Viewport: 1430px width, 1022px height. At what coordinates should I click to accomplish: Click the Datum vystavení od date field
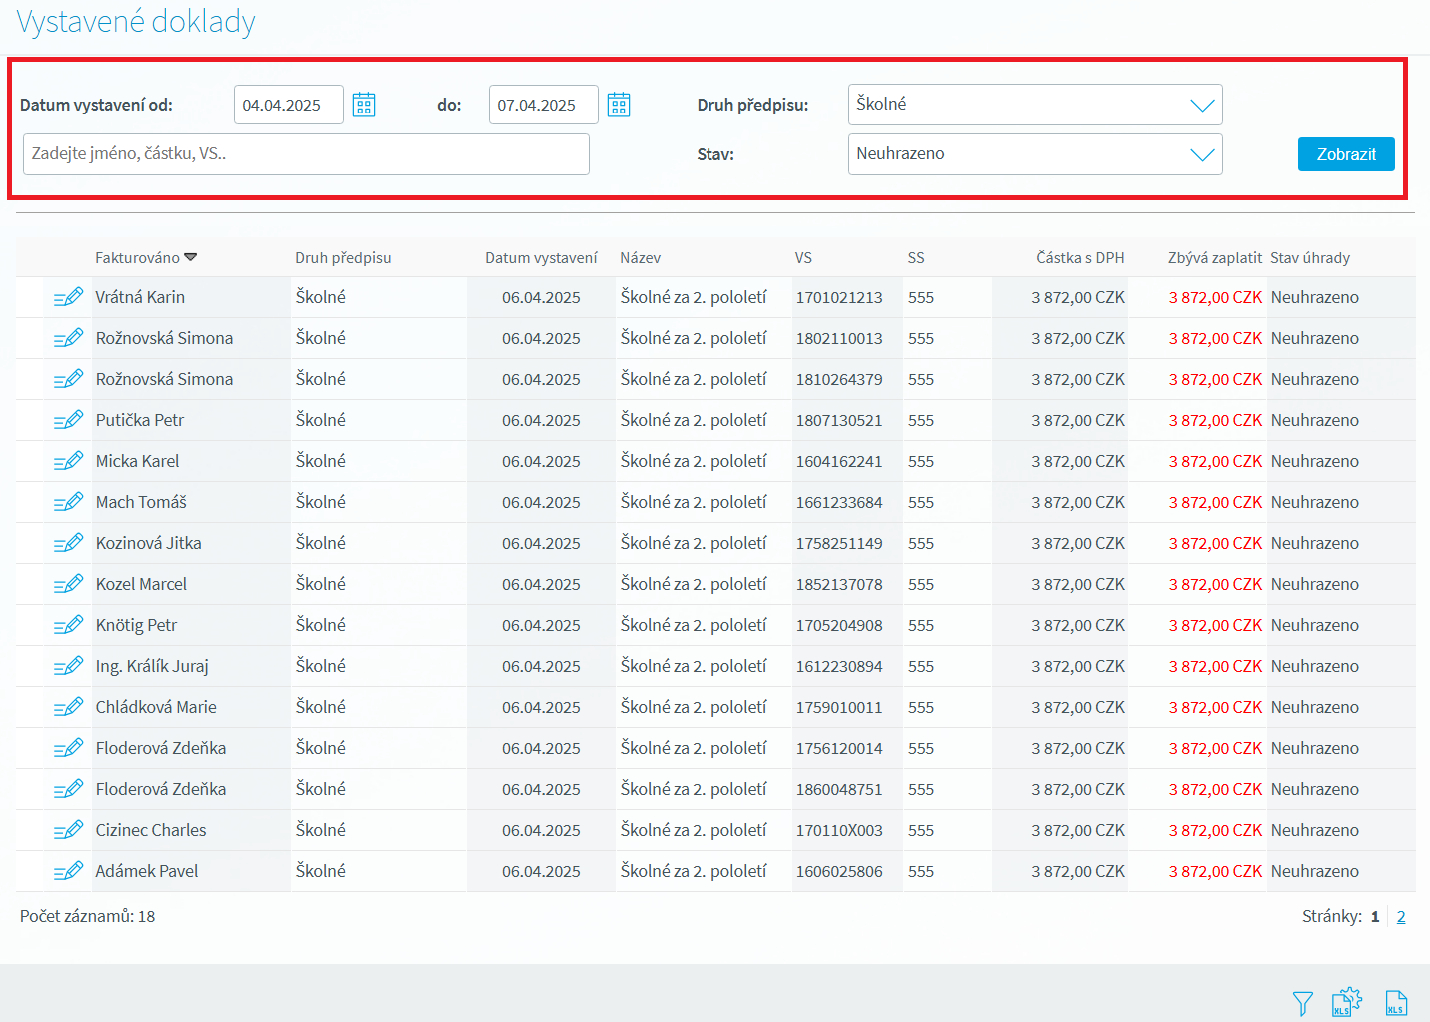[289, 105]
